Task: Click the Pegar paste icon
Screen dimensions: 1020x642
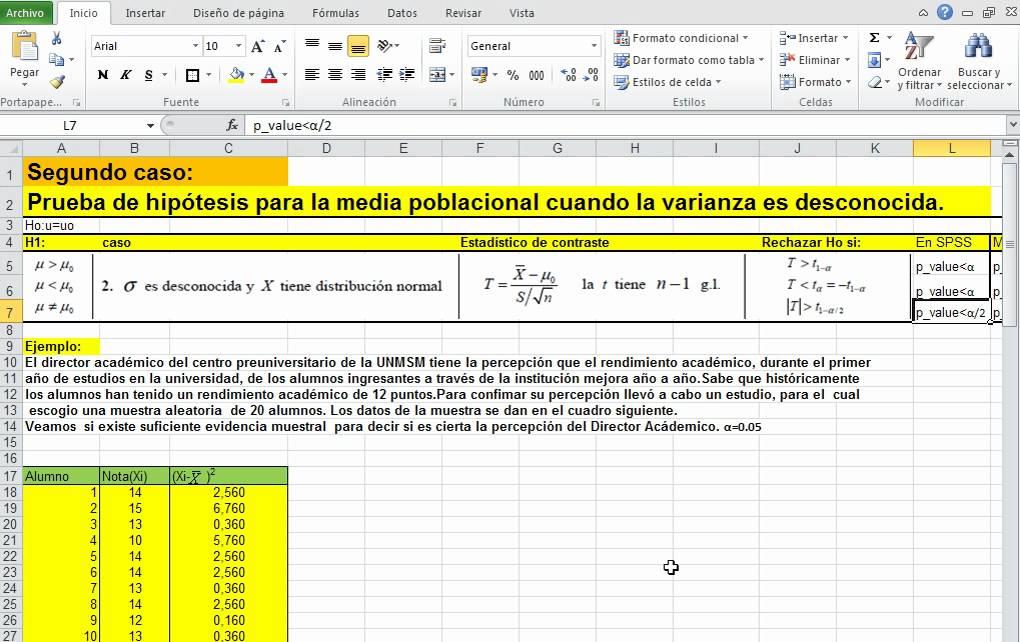Action: pos(25,47)
